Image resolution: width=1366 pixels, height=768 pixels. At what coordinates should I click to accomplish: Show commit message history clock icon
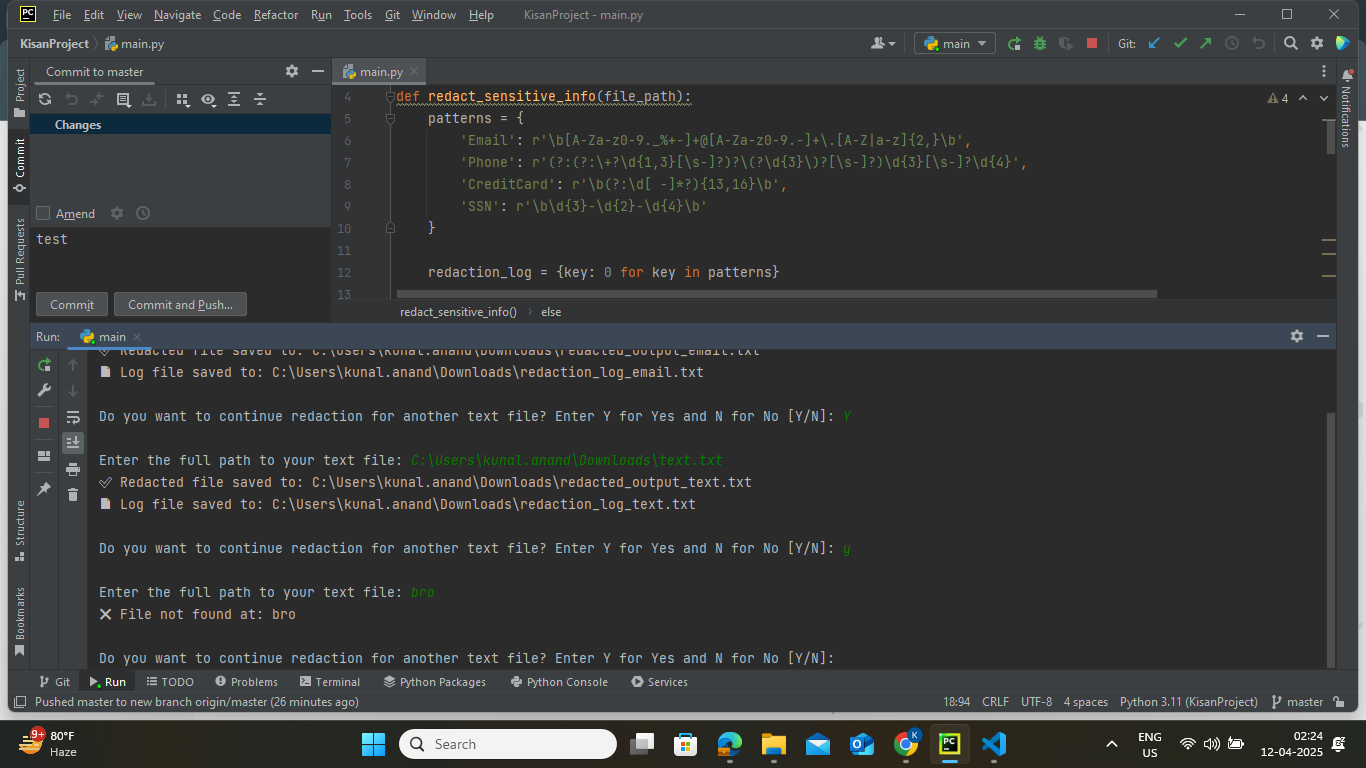143,213
